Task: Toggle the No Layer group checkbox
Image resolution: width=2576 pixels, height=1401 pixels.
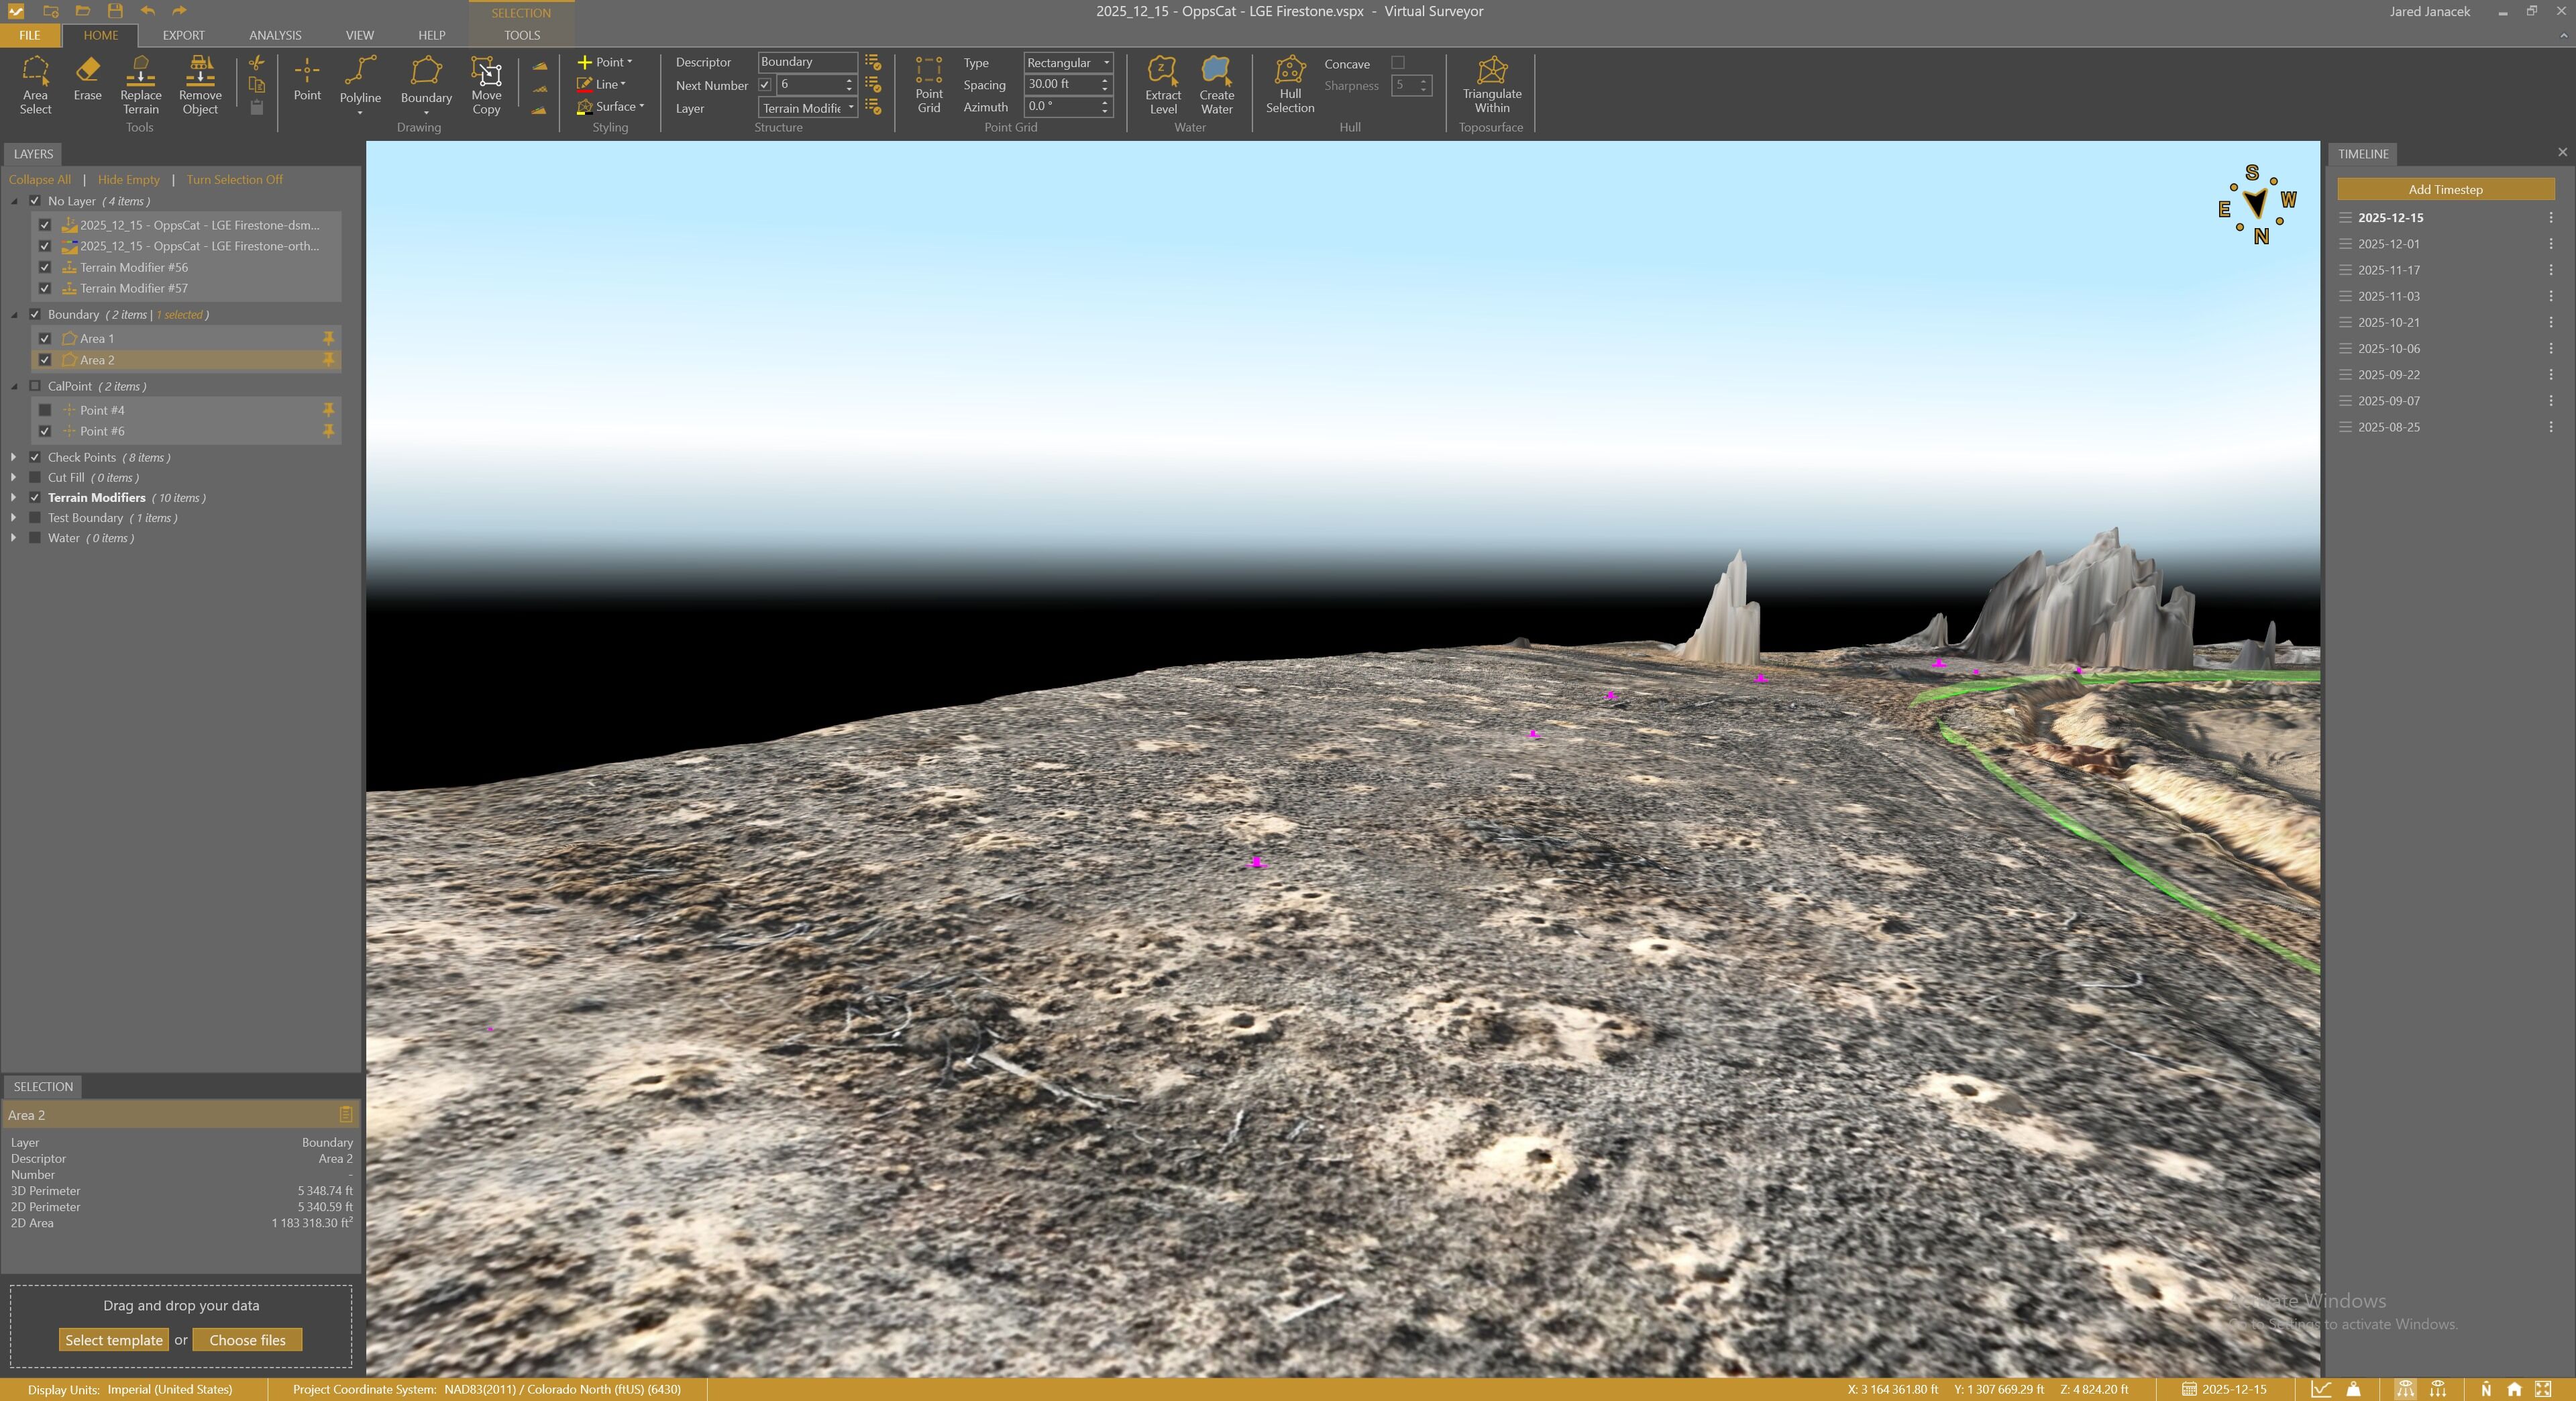Action: [35, 201]
